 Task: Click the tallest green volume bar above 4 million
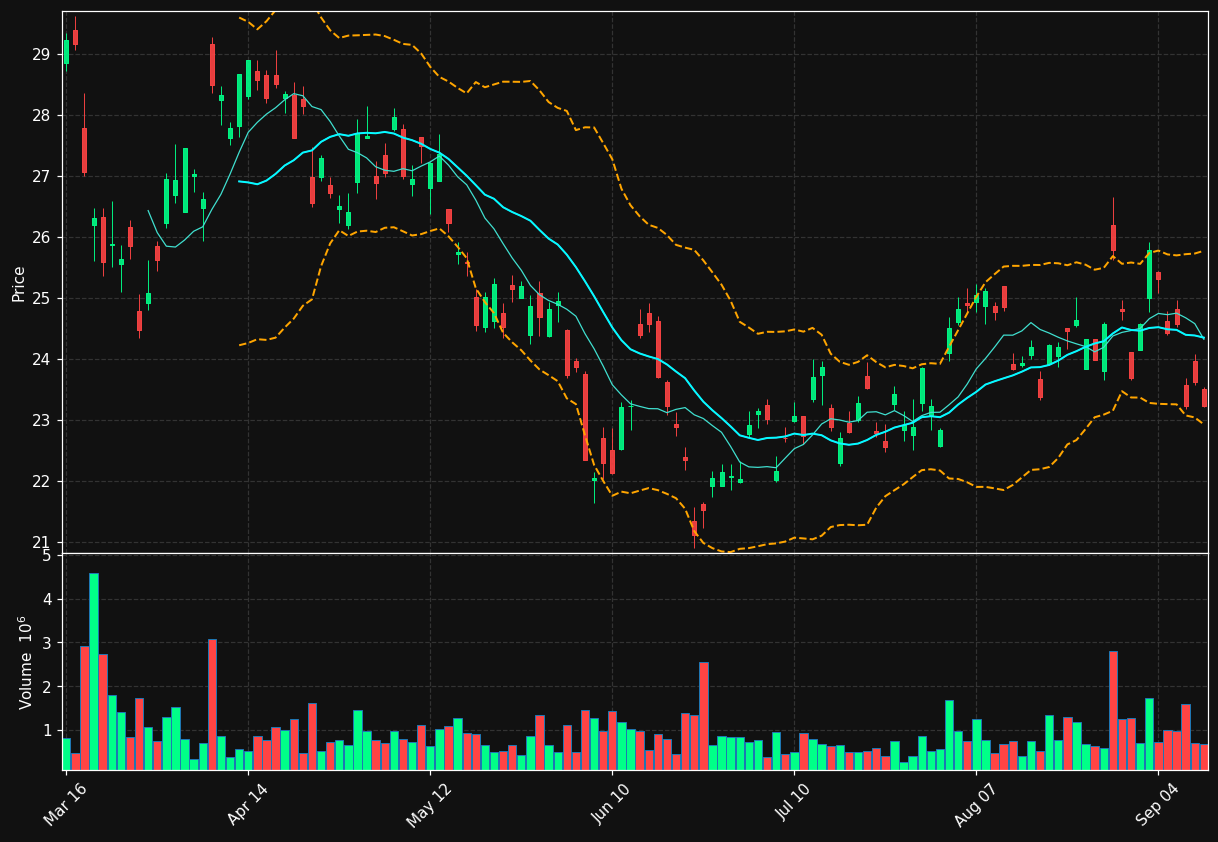(x=94, y=671)
